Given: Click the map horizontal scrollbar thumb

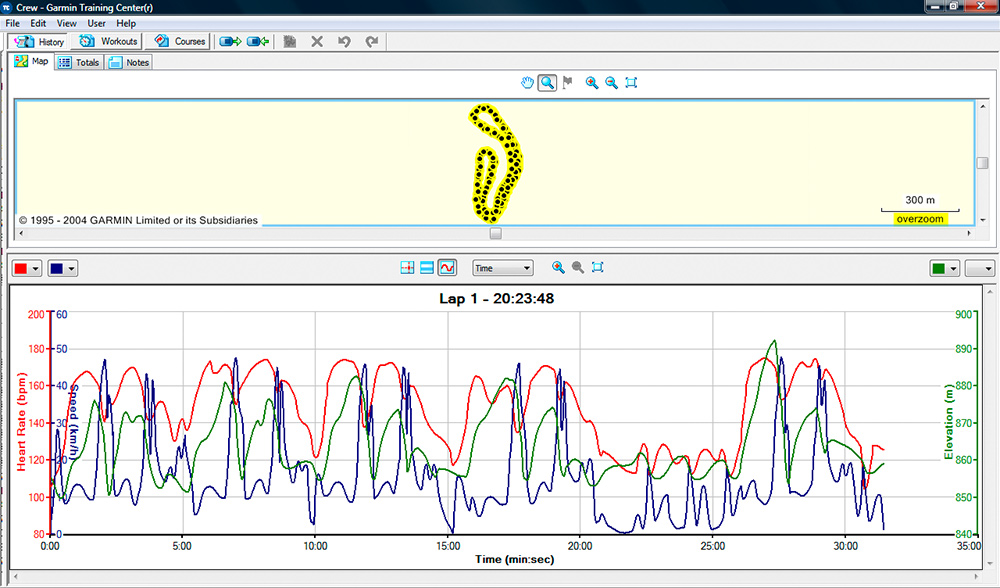Looking at the screenshot, I should [x=496, y=233].
